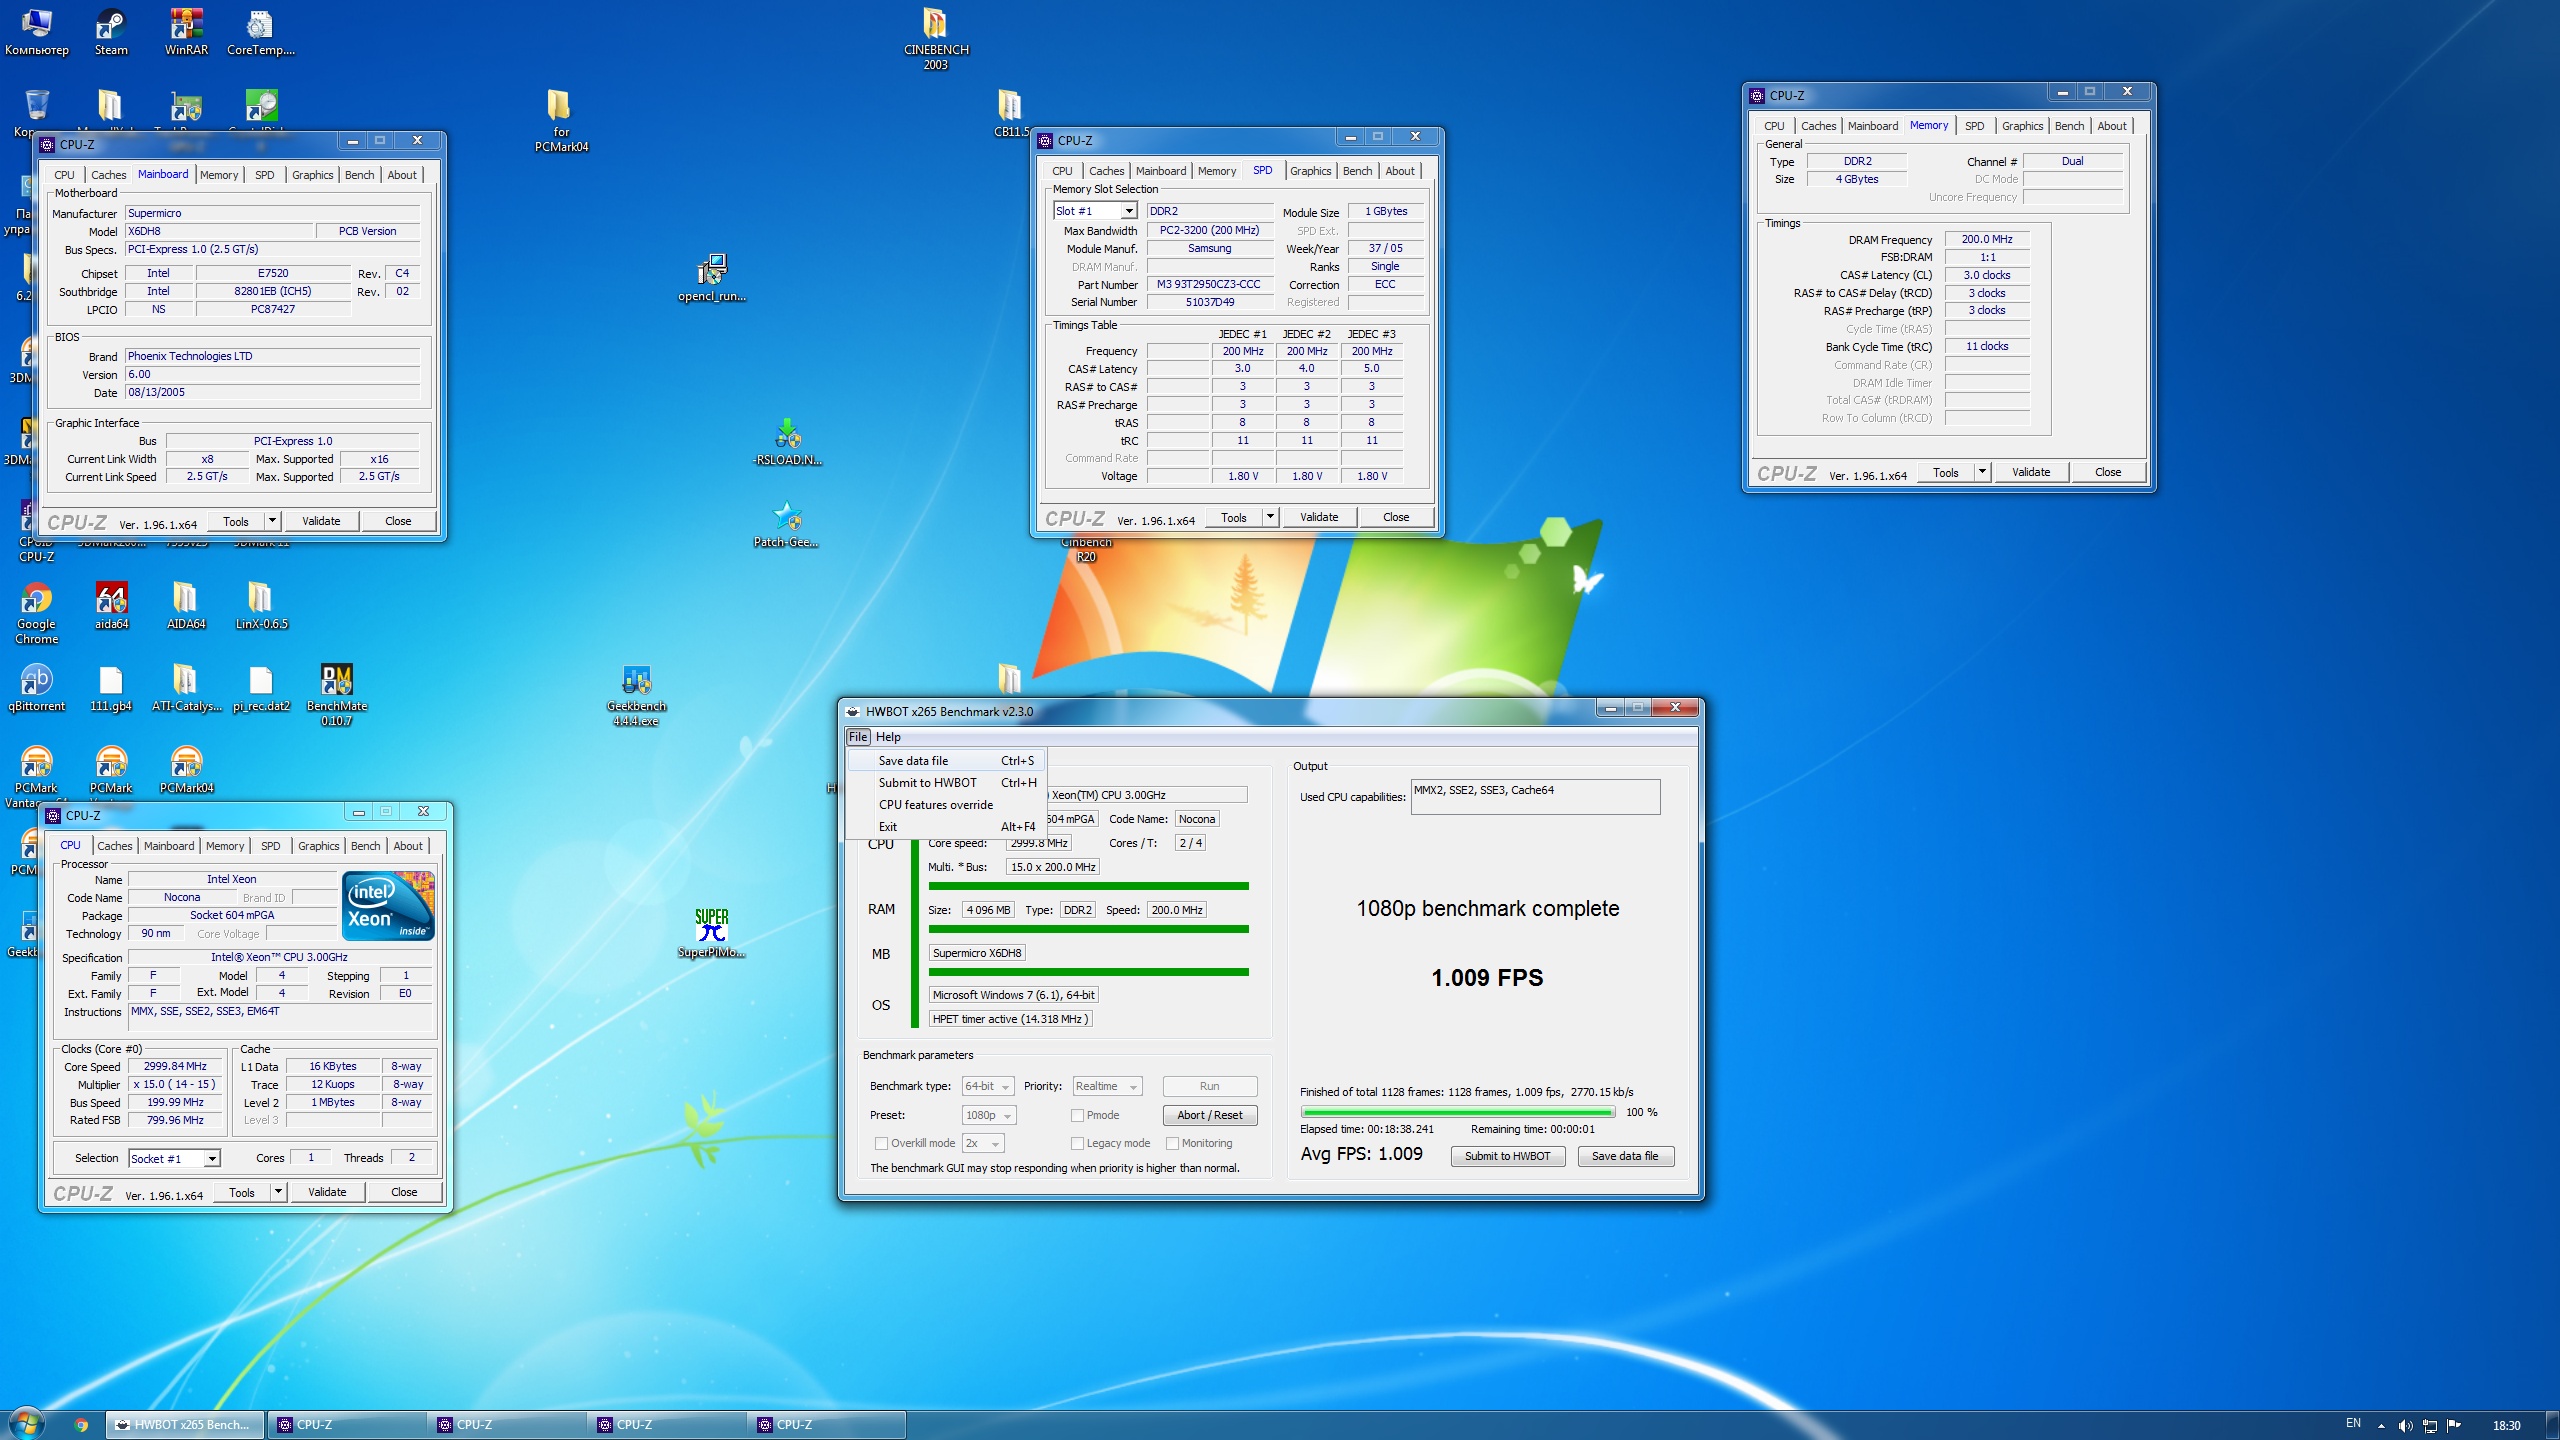2560x1440 pixels.
Task: Click the volume icon in system tray
Action: (2405, 1426)
